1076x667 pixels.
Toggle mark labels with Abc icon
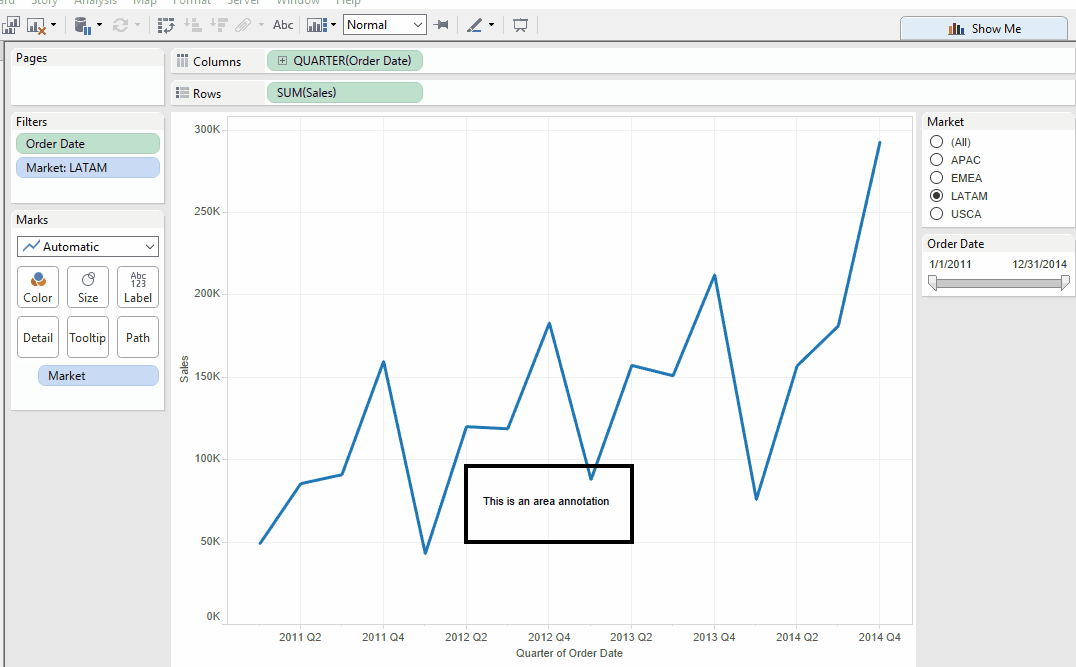[x=283, y=25]
